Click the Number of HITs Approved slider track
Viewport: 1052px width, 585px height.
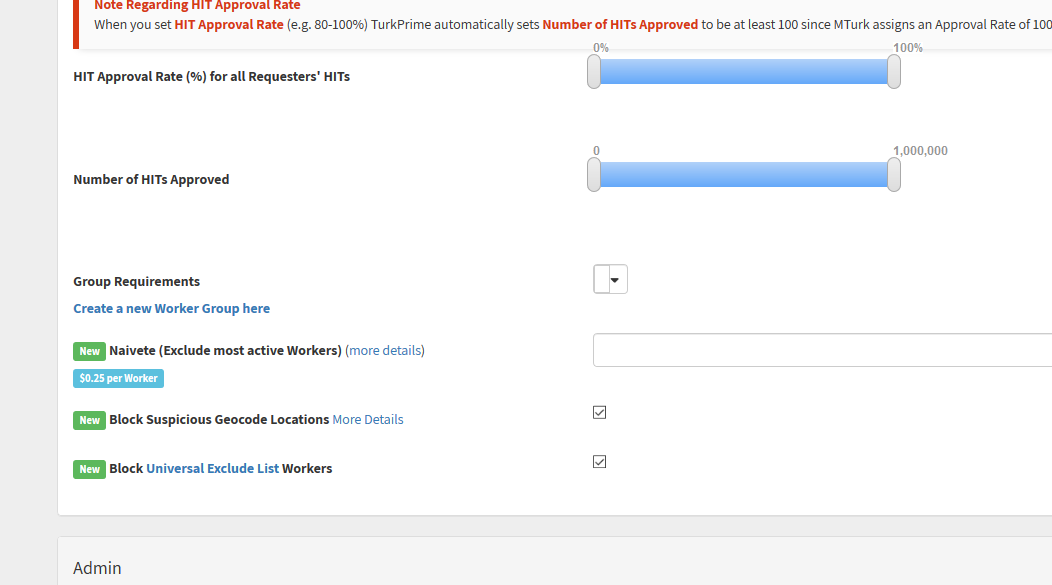744,175
